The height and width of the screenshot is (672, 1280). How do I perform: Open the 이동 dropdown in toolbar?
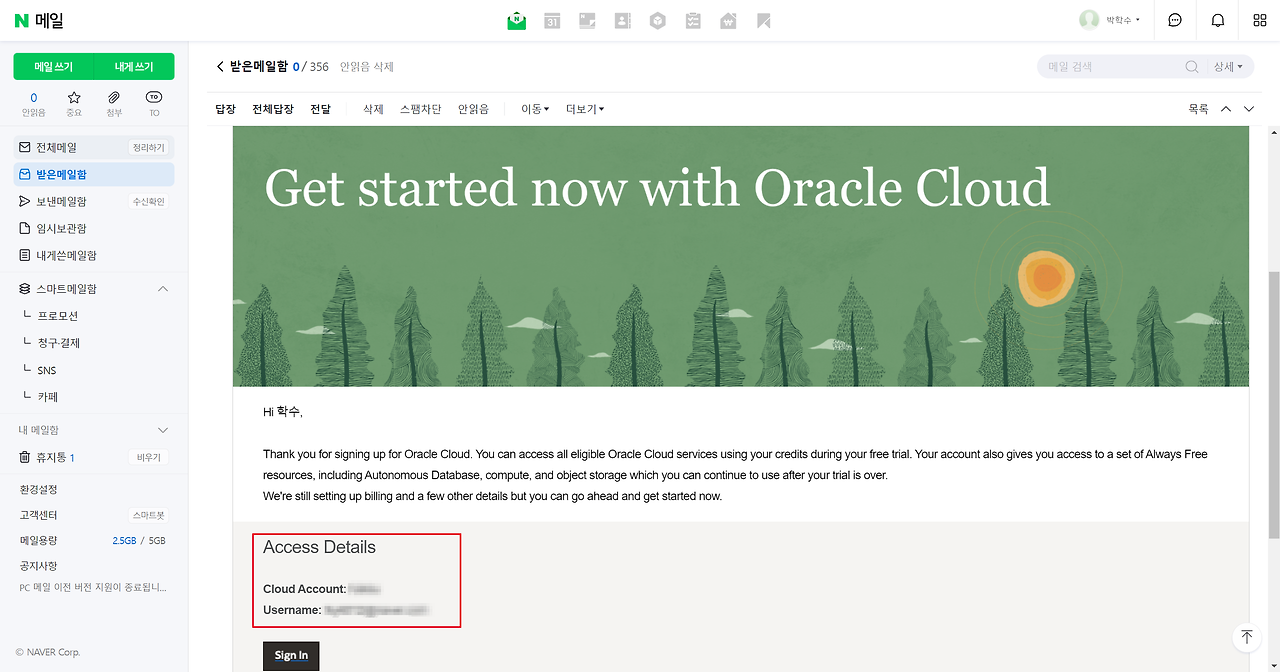535,109
